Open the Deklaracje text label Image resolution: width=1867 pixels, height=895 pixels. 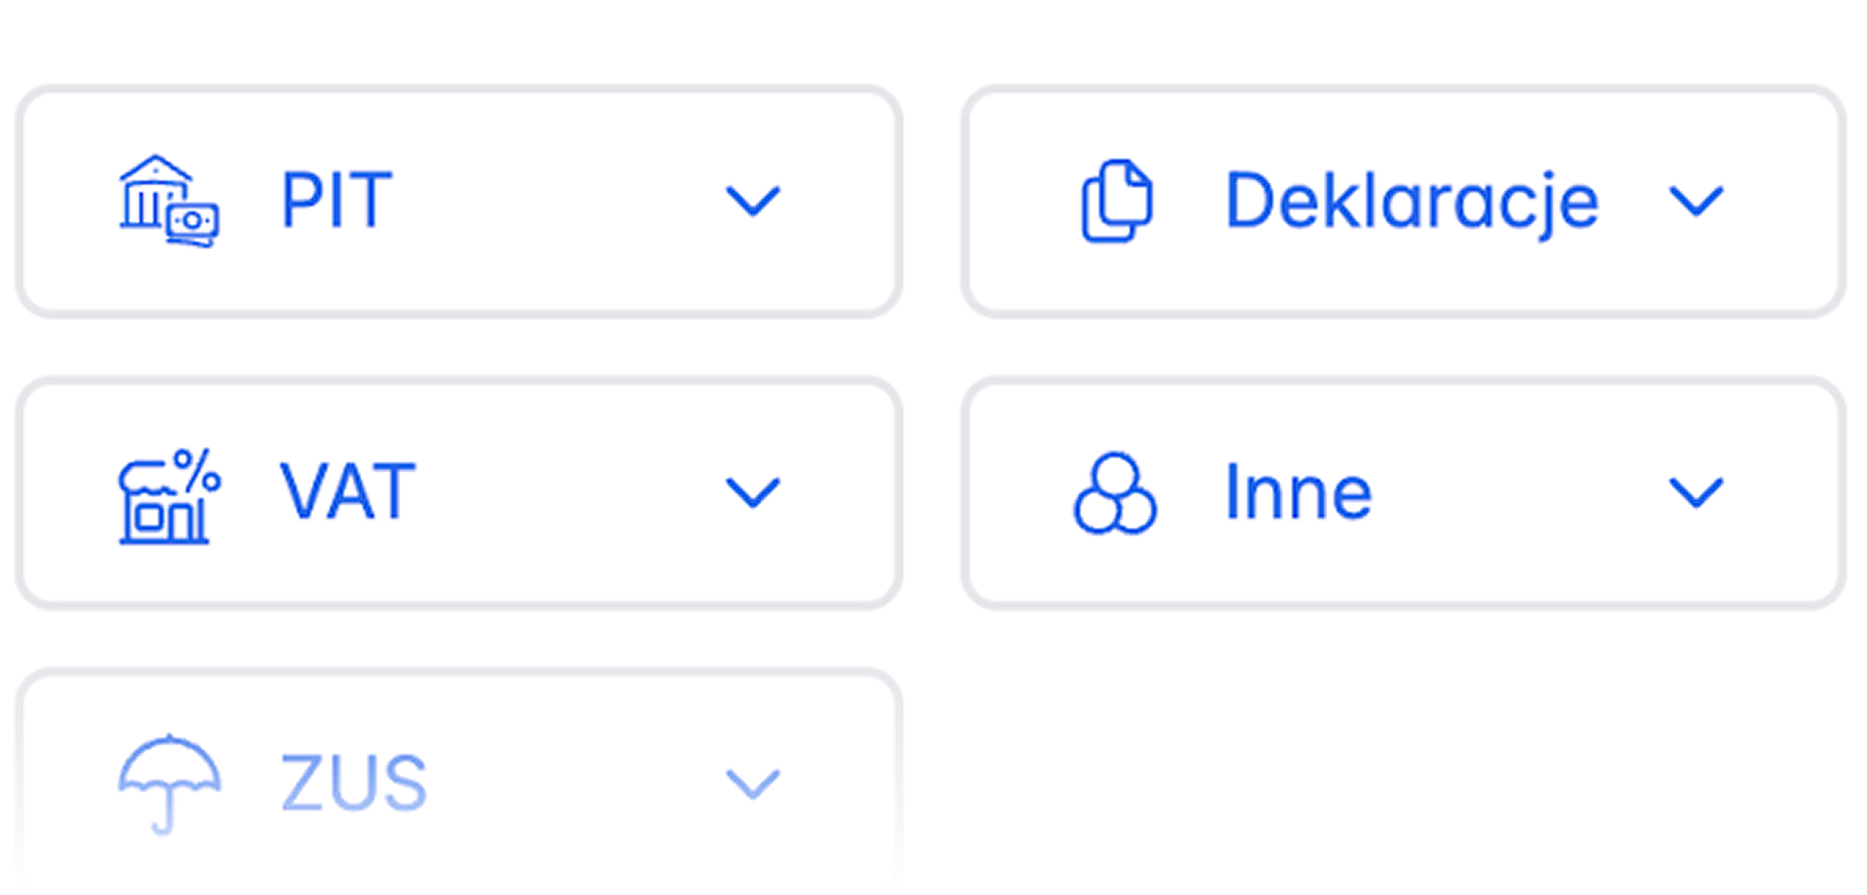tap(1411, 201)
